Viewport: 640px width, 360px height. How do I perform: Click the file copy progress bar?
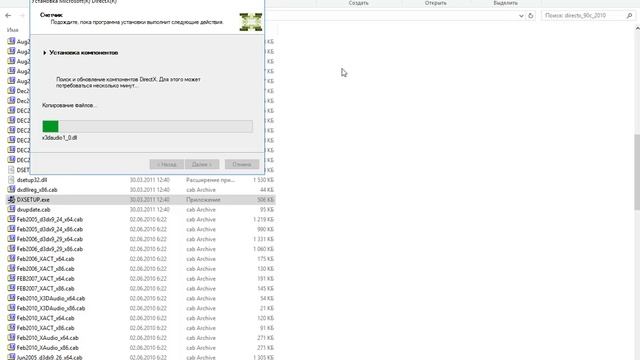pyautogui.click(x=147, y=126)
